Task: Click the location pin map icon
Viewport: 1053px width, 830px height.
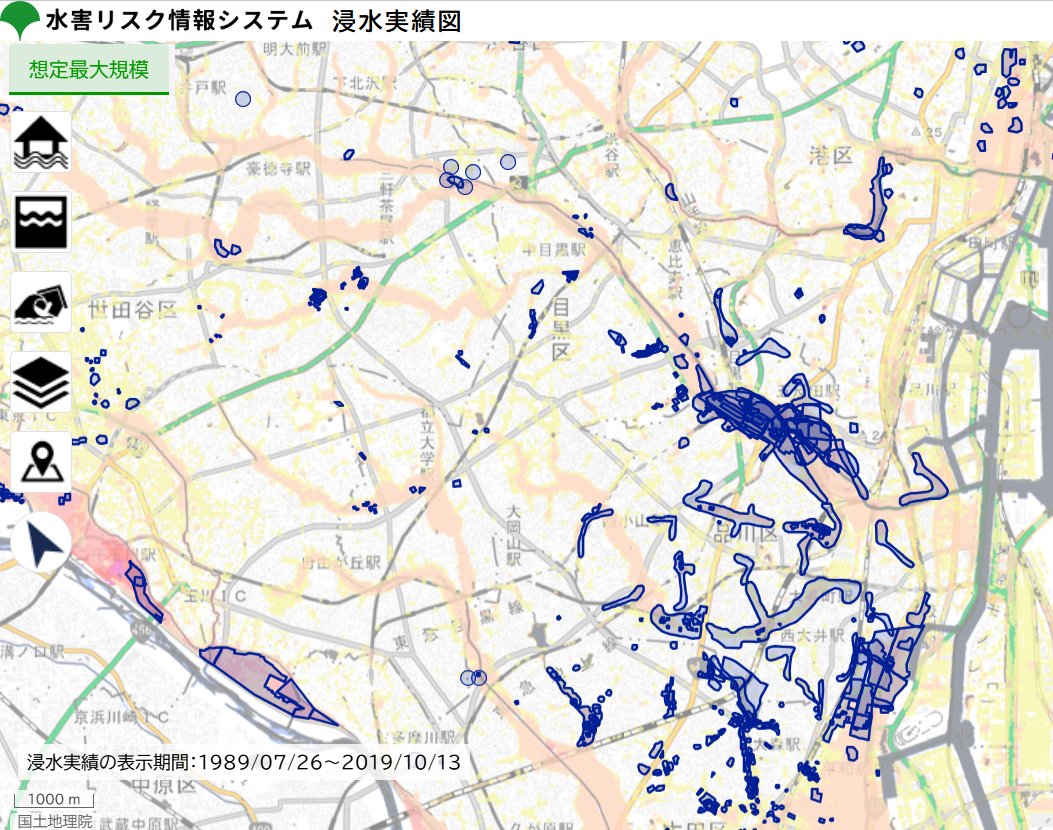Action: point(41,462)
